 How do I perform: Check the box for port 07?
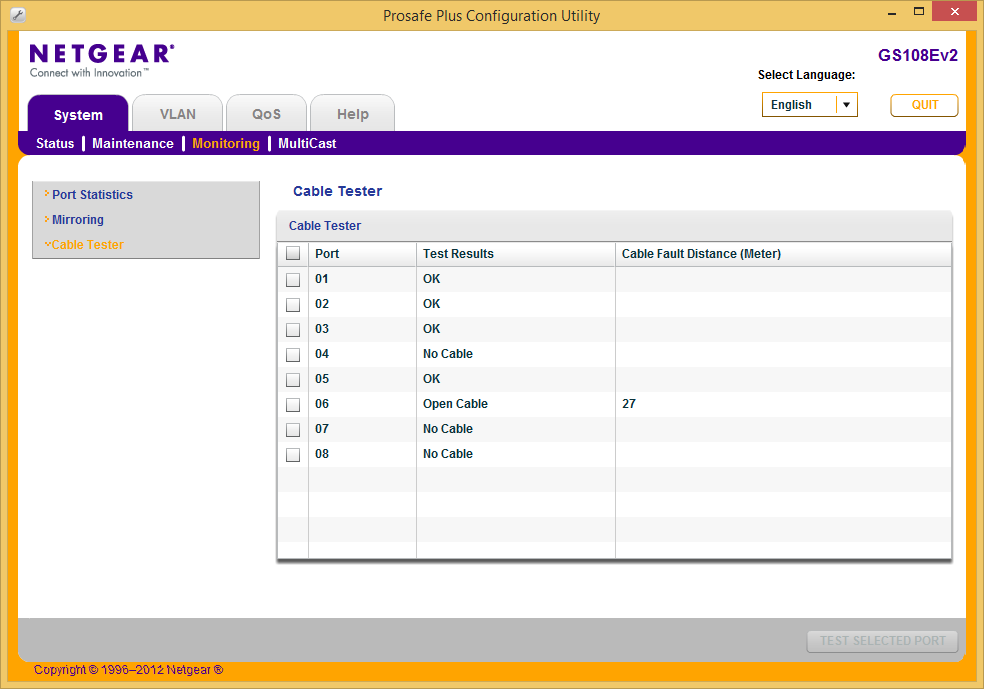coord(293,430)
